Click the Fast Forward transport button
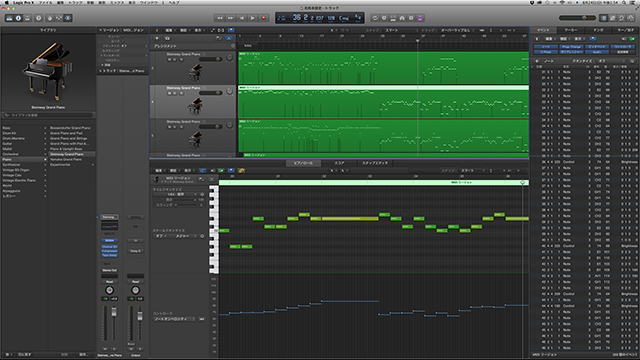Image resolution: width=640 pixels, height=360 pixels. [x=231, y=18]
